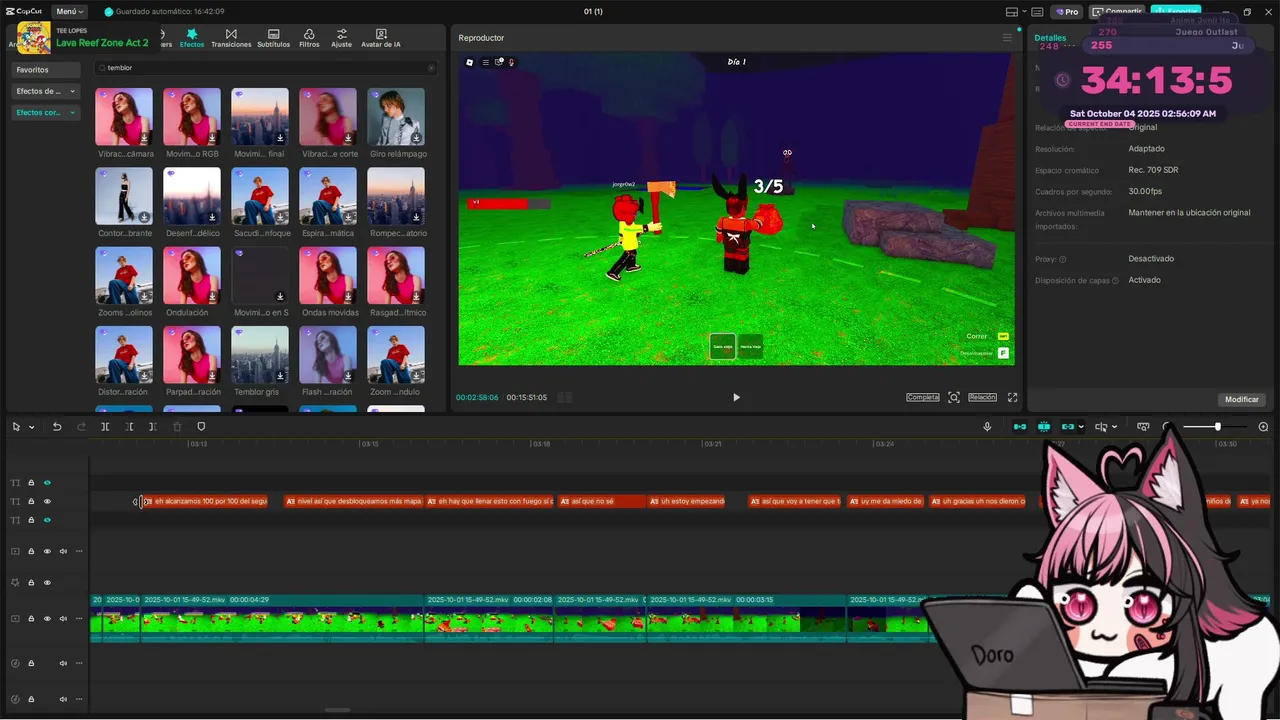Image resolution: width=1280 pixels, height=720 pixels.
Task: Hide the main video track
Action: (x=47, y=619)
